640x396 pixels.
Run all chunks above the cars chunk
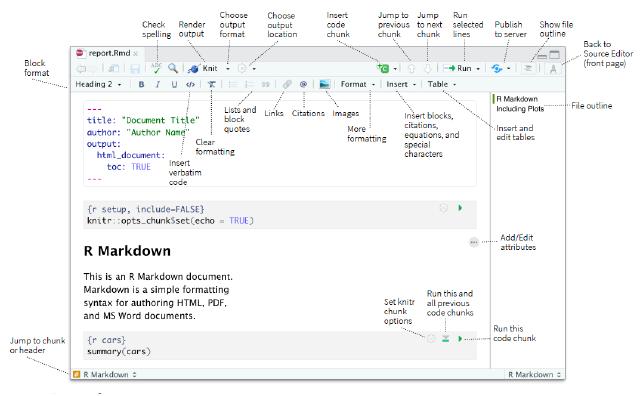click(446, 339)
